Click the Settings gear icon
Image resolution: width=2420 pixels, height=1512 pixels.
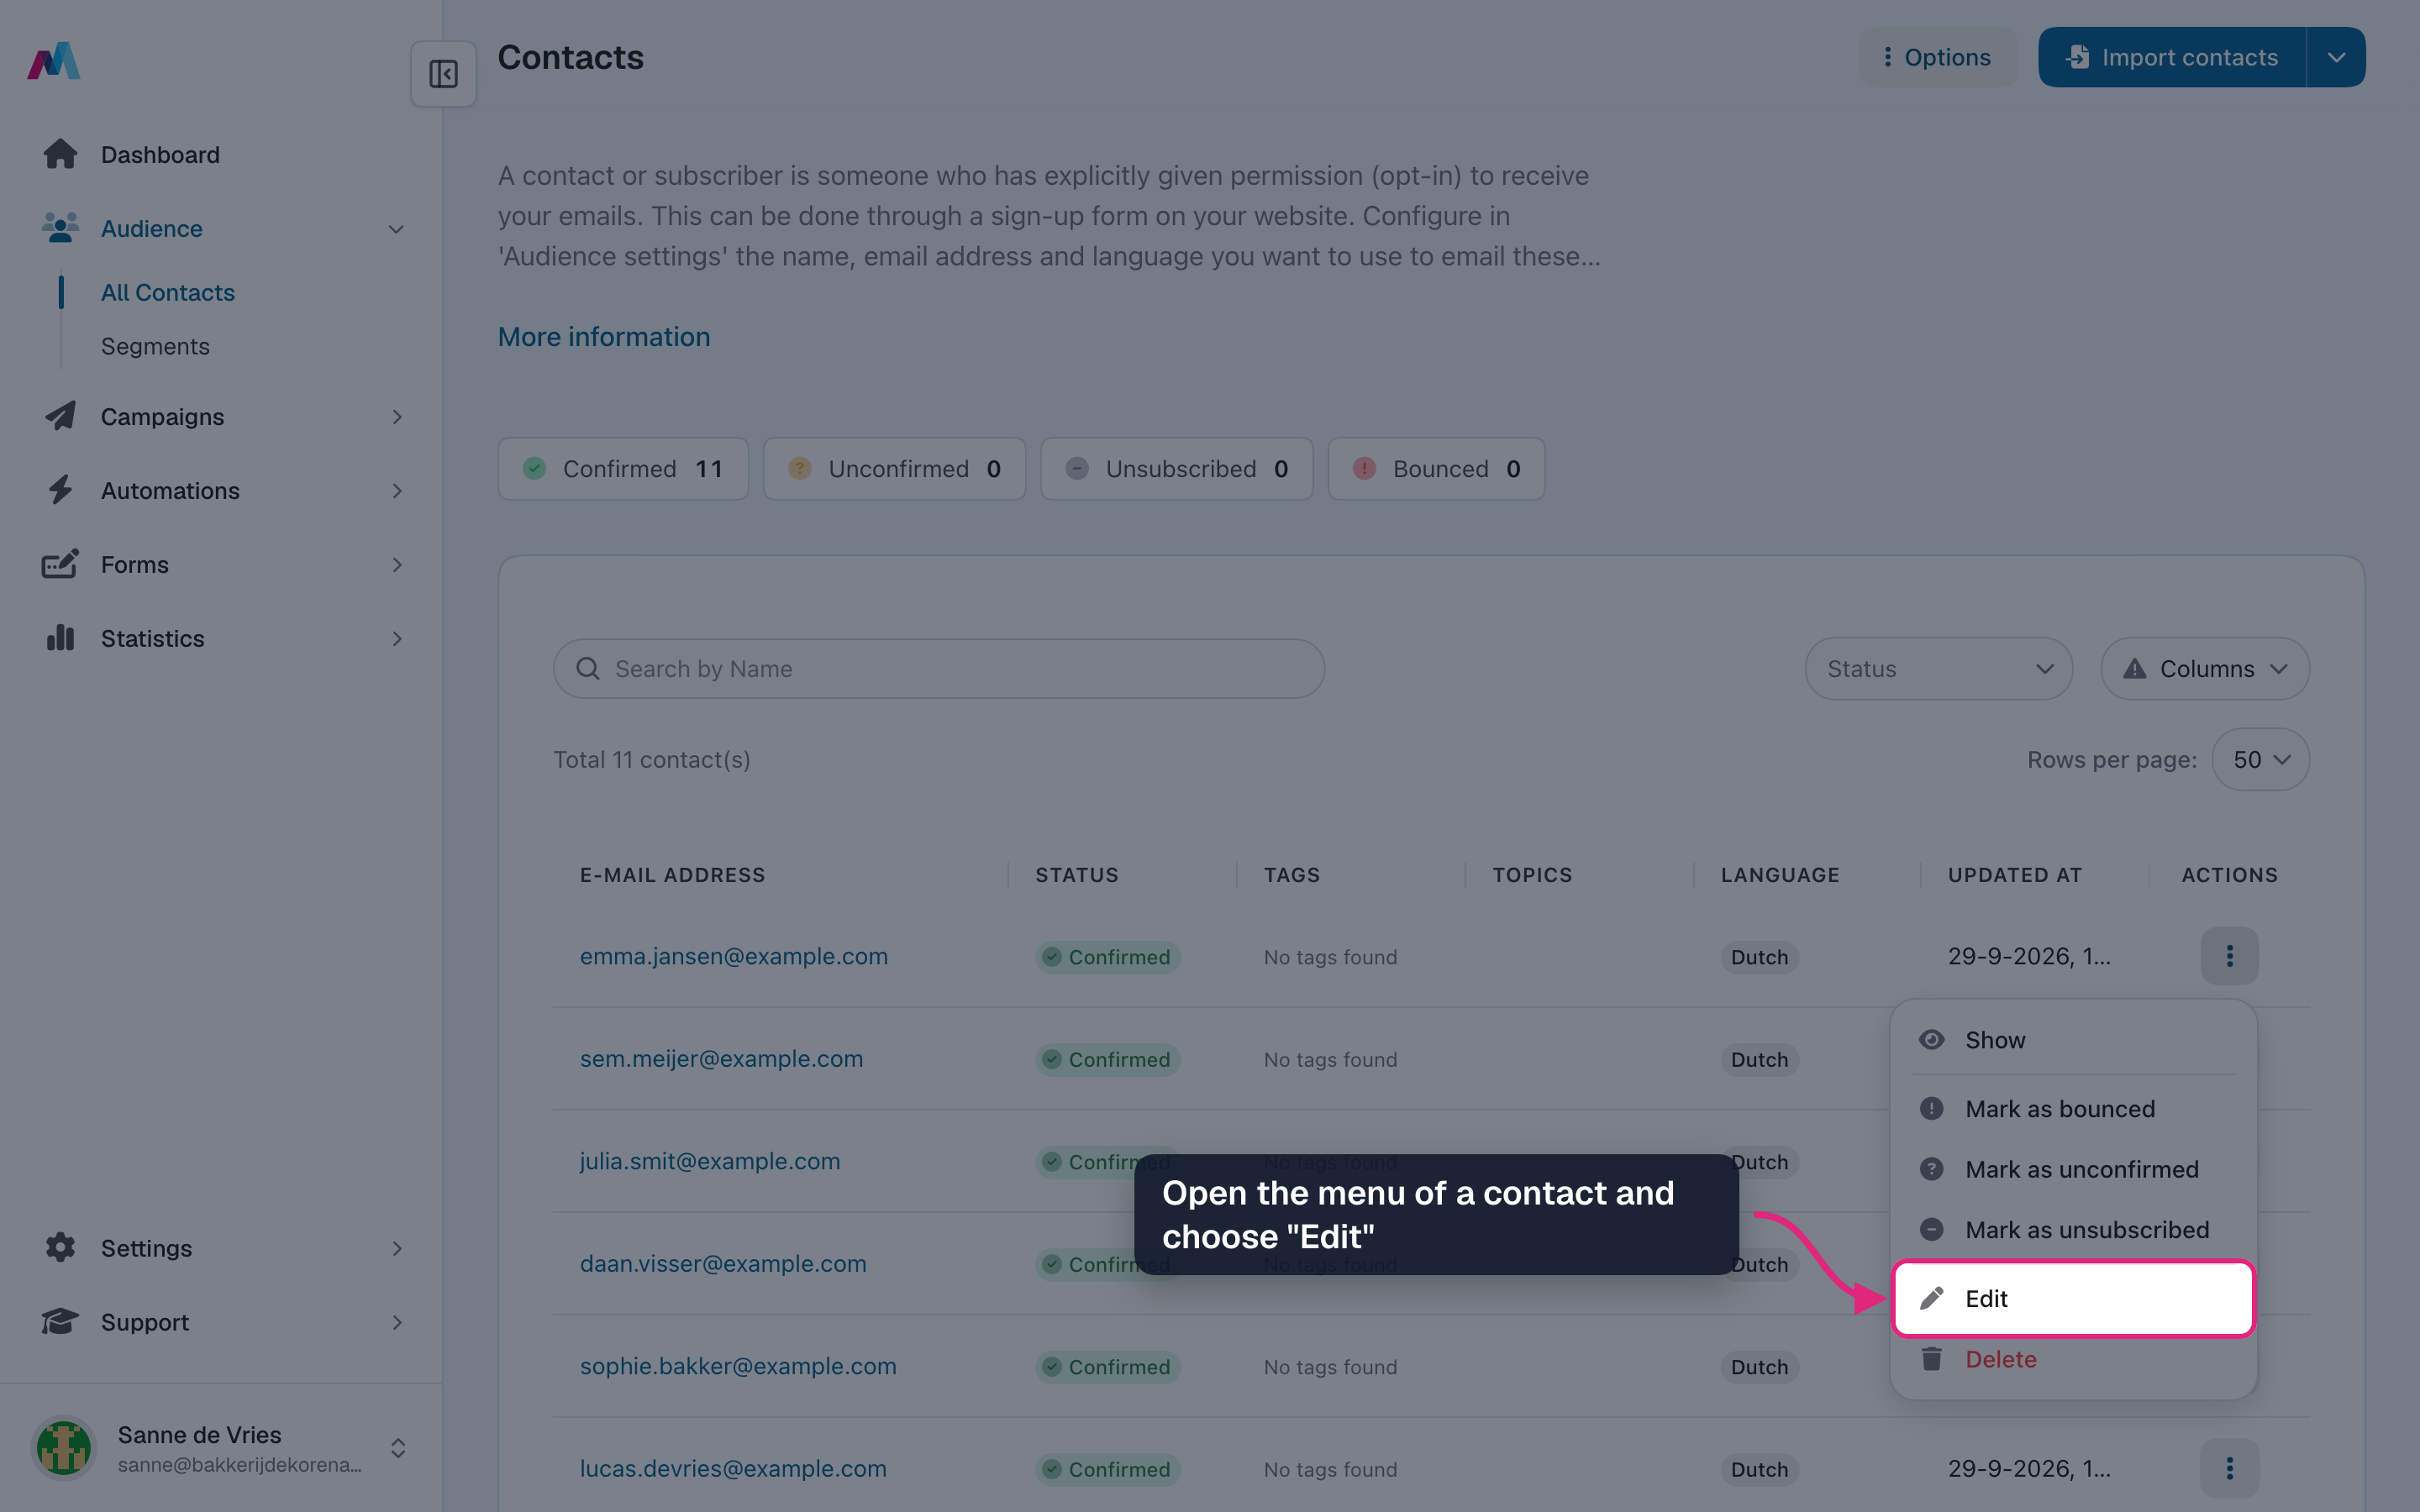tap(60, 1247)
